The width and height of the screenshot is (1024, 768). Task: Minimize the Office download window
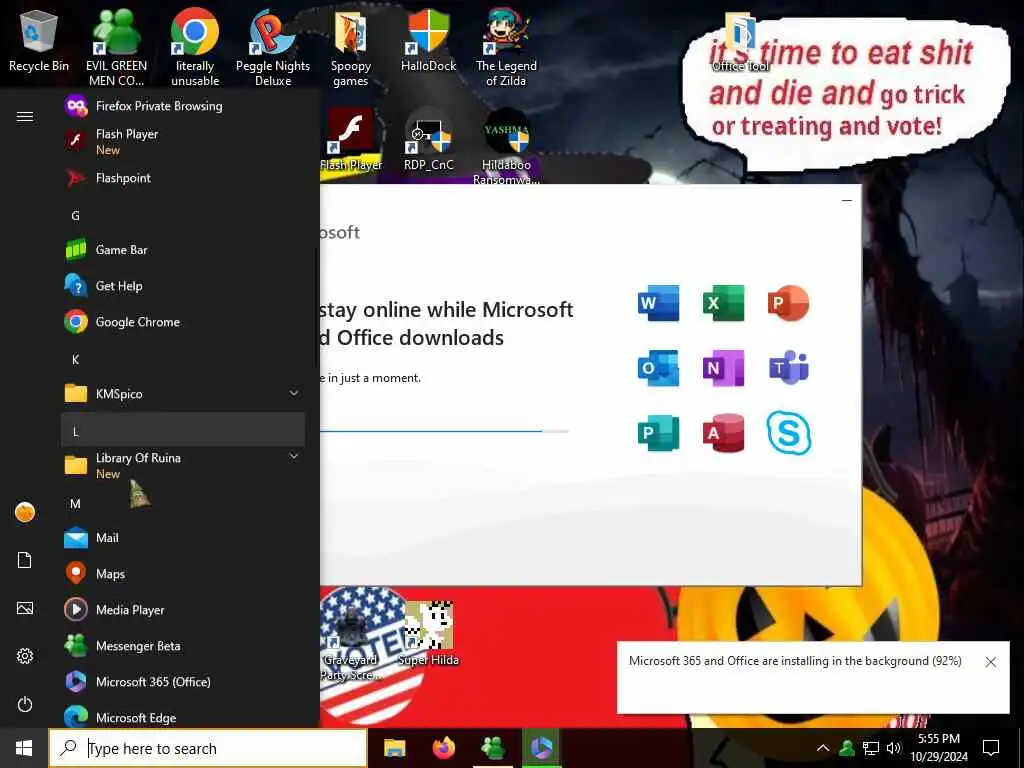(x=846, y=200)
